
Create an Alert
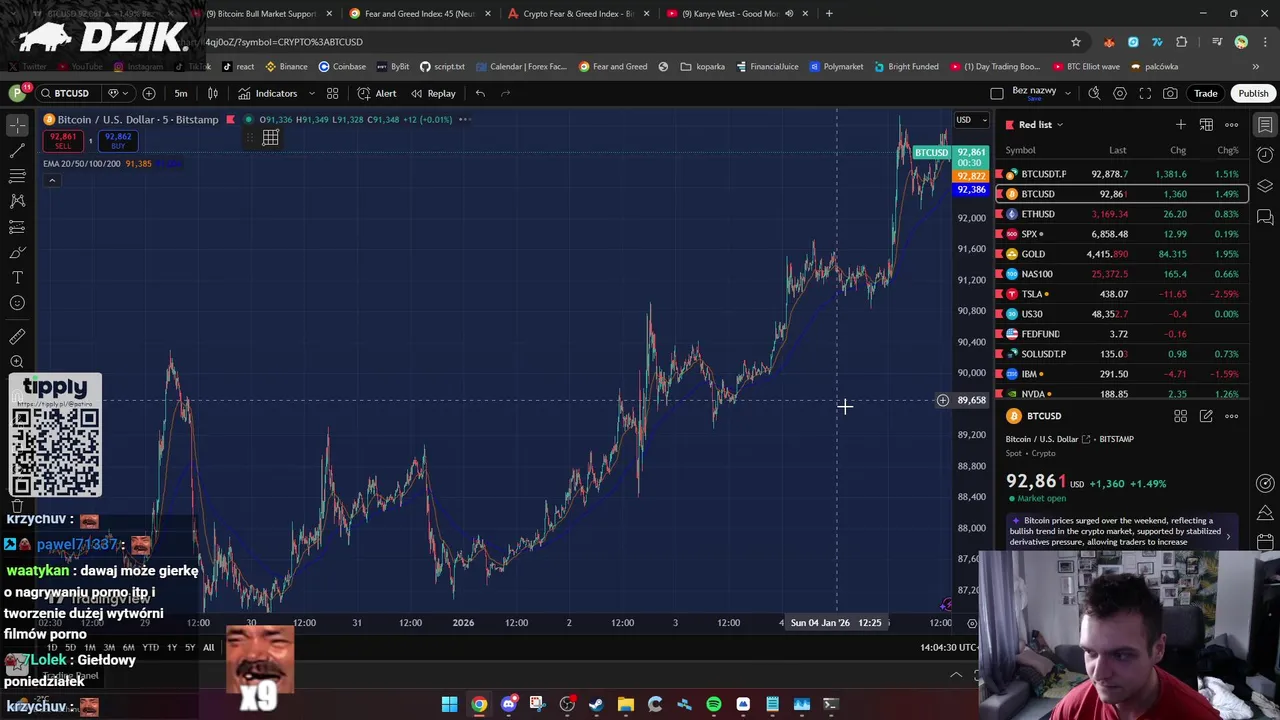pyautogui.click(x=377, y=93)
